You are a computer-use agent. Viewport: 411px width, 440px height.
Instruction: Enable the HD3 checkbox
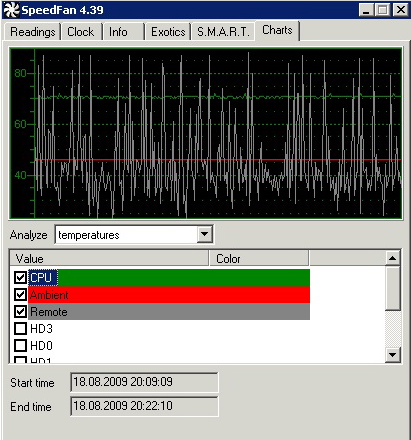20,329
